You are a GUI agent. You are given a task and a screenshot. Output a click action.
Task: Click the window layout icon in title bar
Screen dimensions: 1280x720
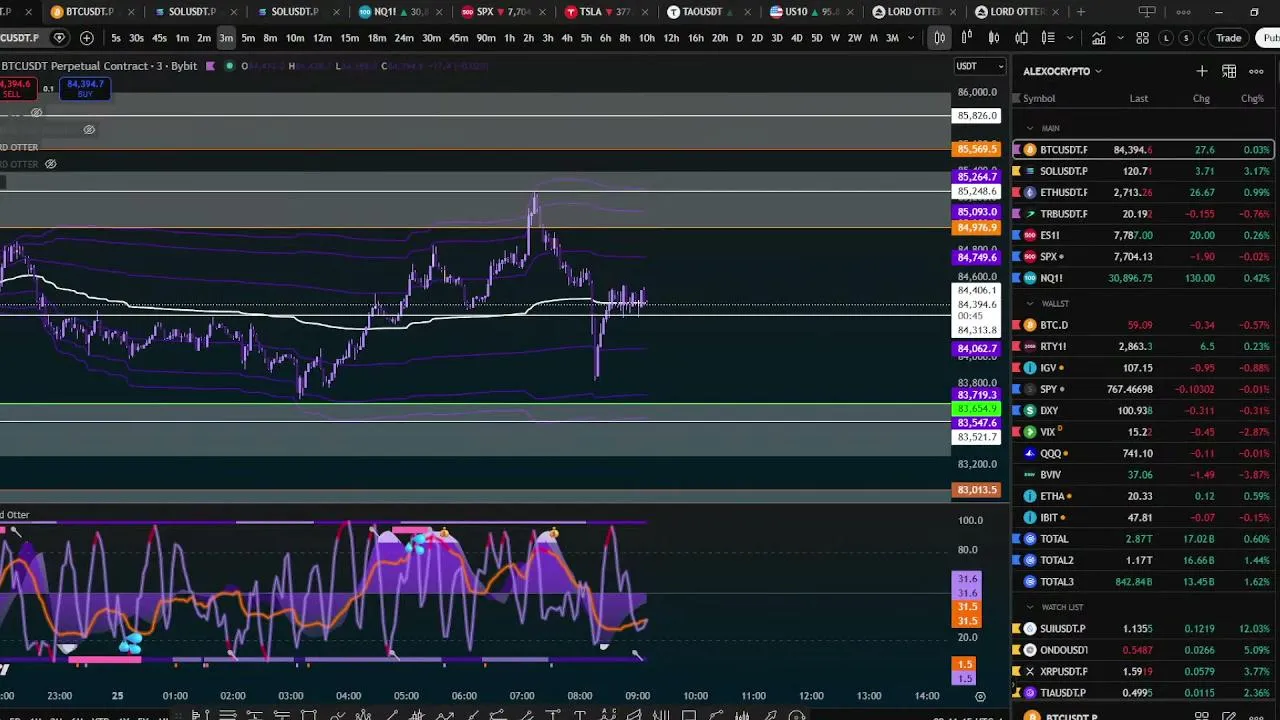(x=1147, y=12)
